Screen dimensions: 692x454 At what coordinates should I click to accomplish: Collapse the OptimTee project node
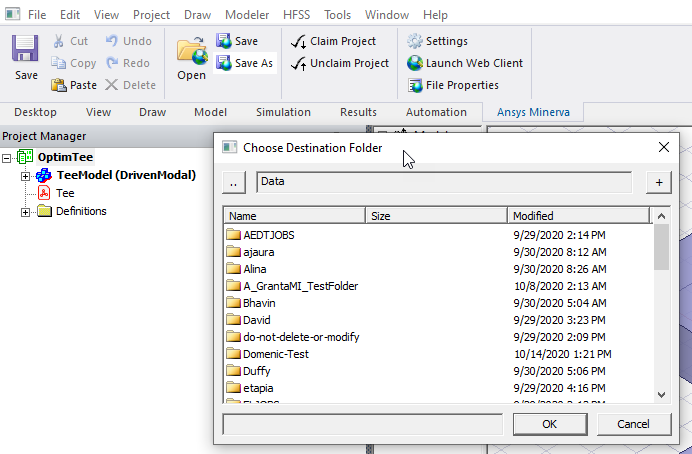(9, 158)
